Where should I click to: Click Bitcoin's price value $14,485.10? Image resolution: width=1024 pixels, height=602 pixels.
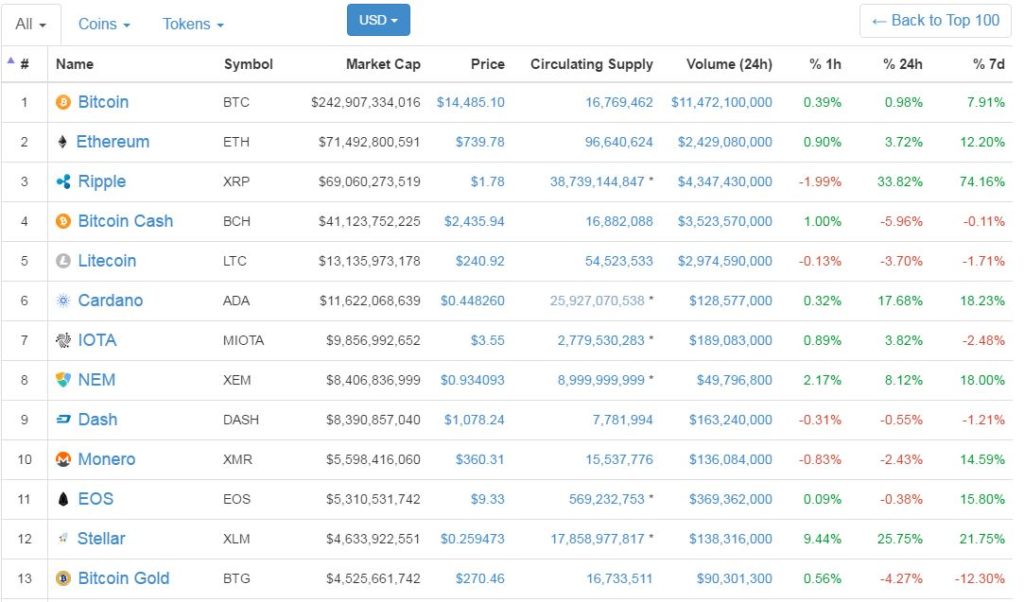click(470, 102)
